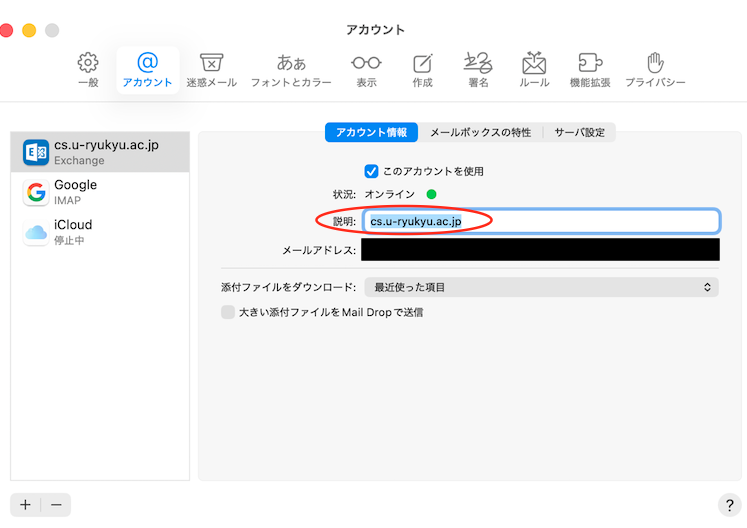Click the メールアドレス field

click(540, 250)
